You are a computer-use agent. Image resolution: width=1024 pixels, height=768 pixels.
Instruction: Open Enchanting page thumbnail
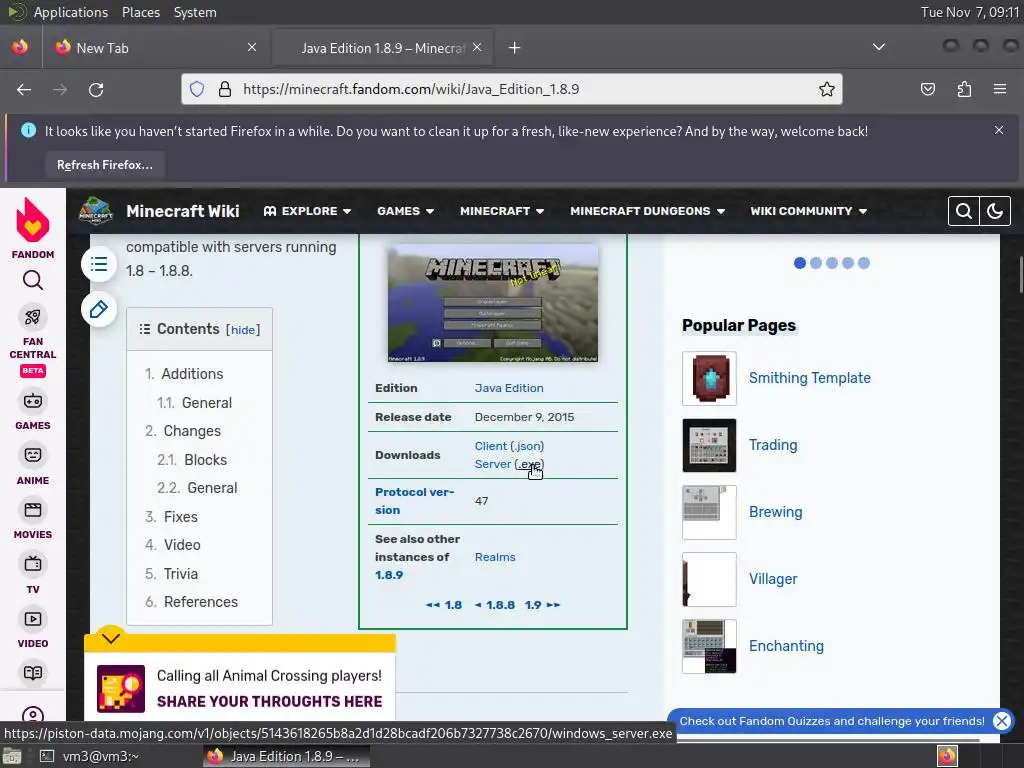coord(709,647)
